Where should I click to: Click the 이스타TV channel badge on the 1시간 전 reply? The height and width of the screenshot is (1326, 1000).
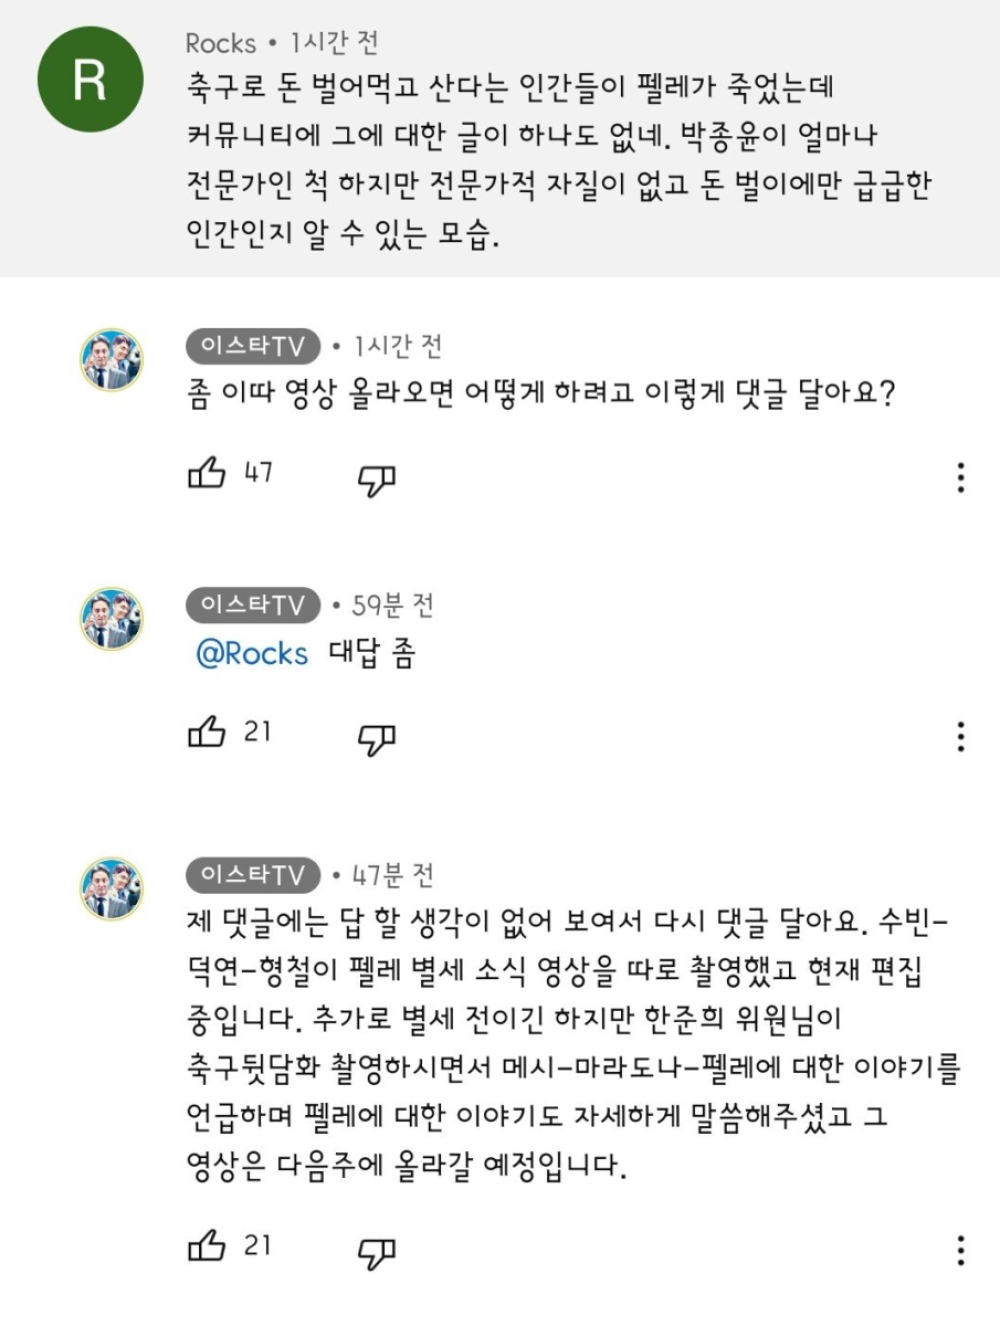pyautogui.click(x=252, y=346)
